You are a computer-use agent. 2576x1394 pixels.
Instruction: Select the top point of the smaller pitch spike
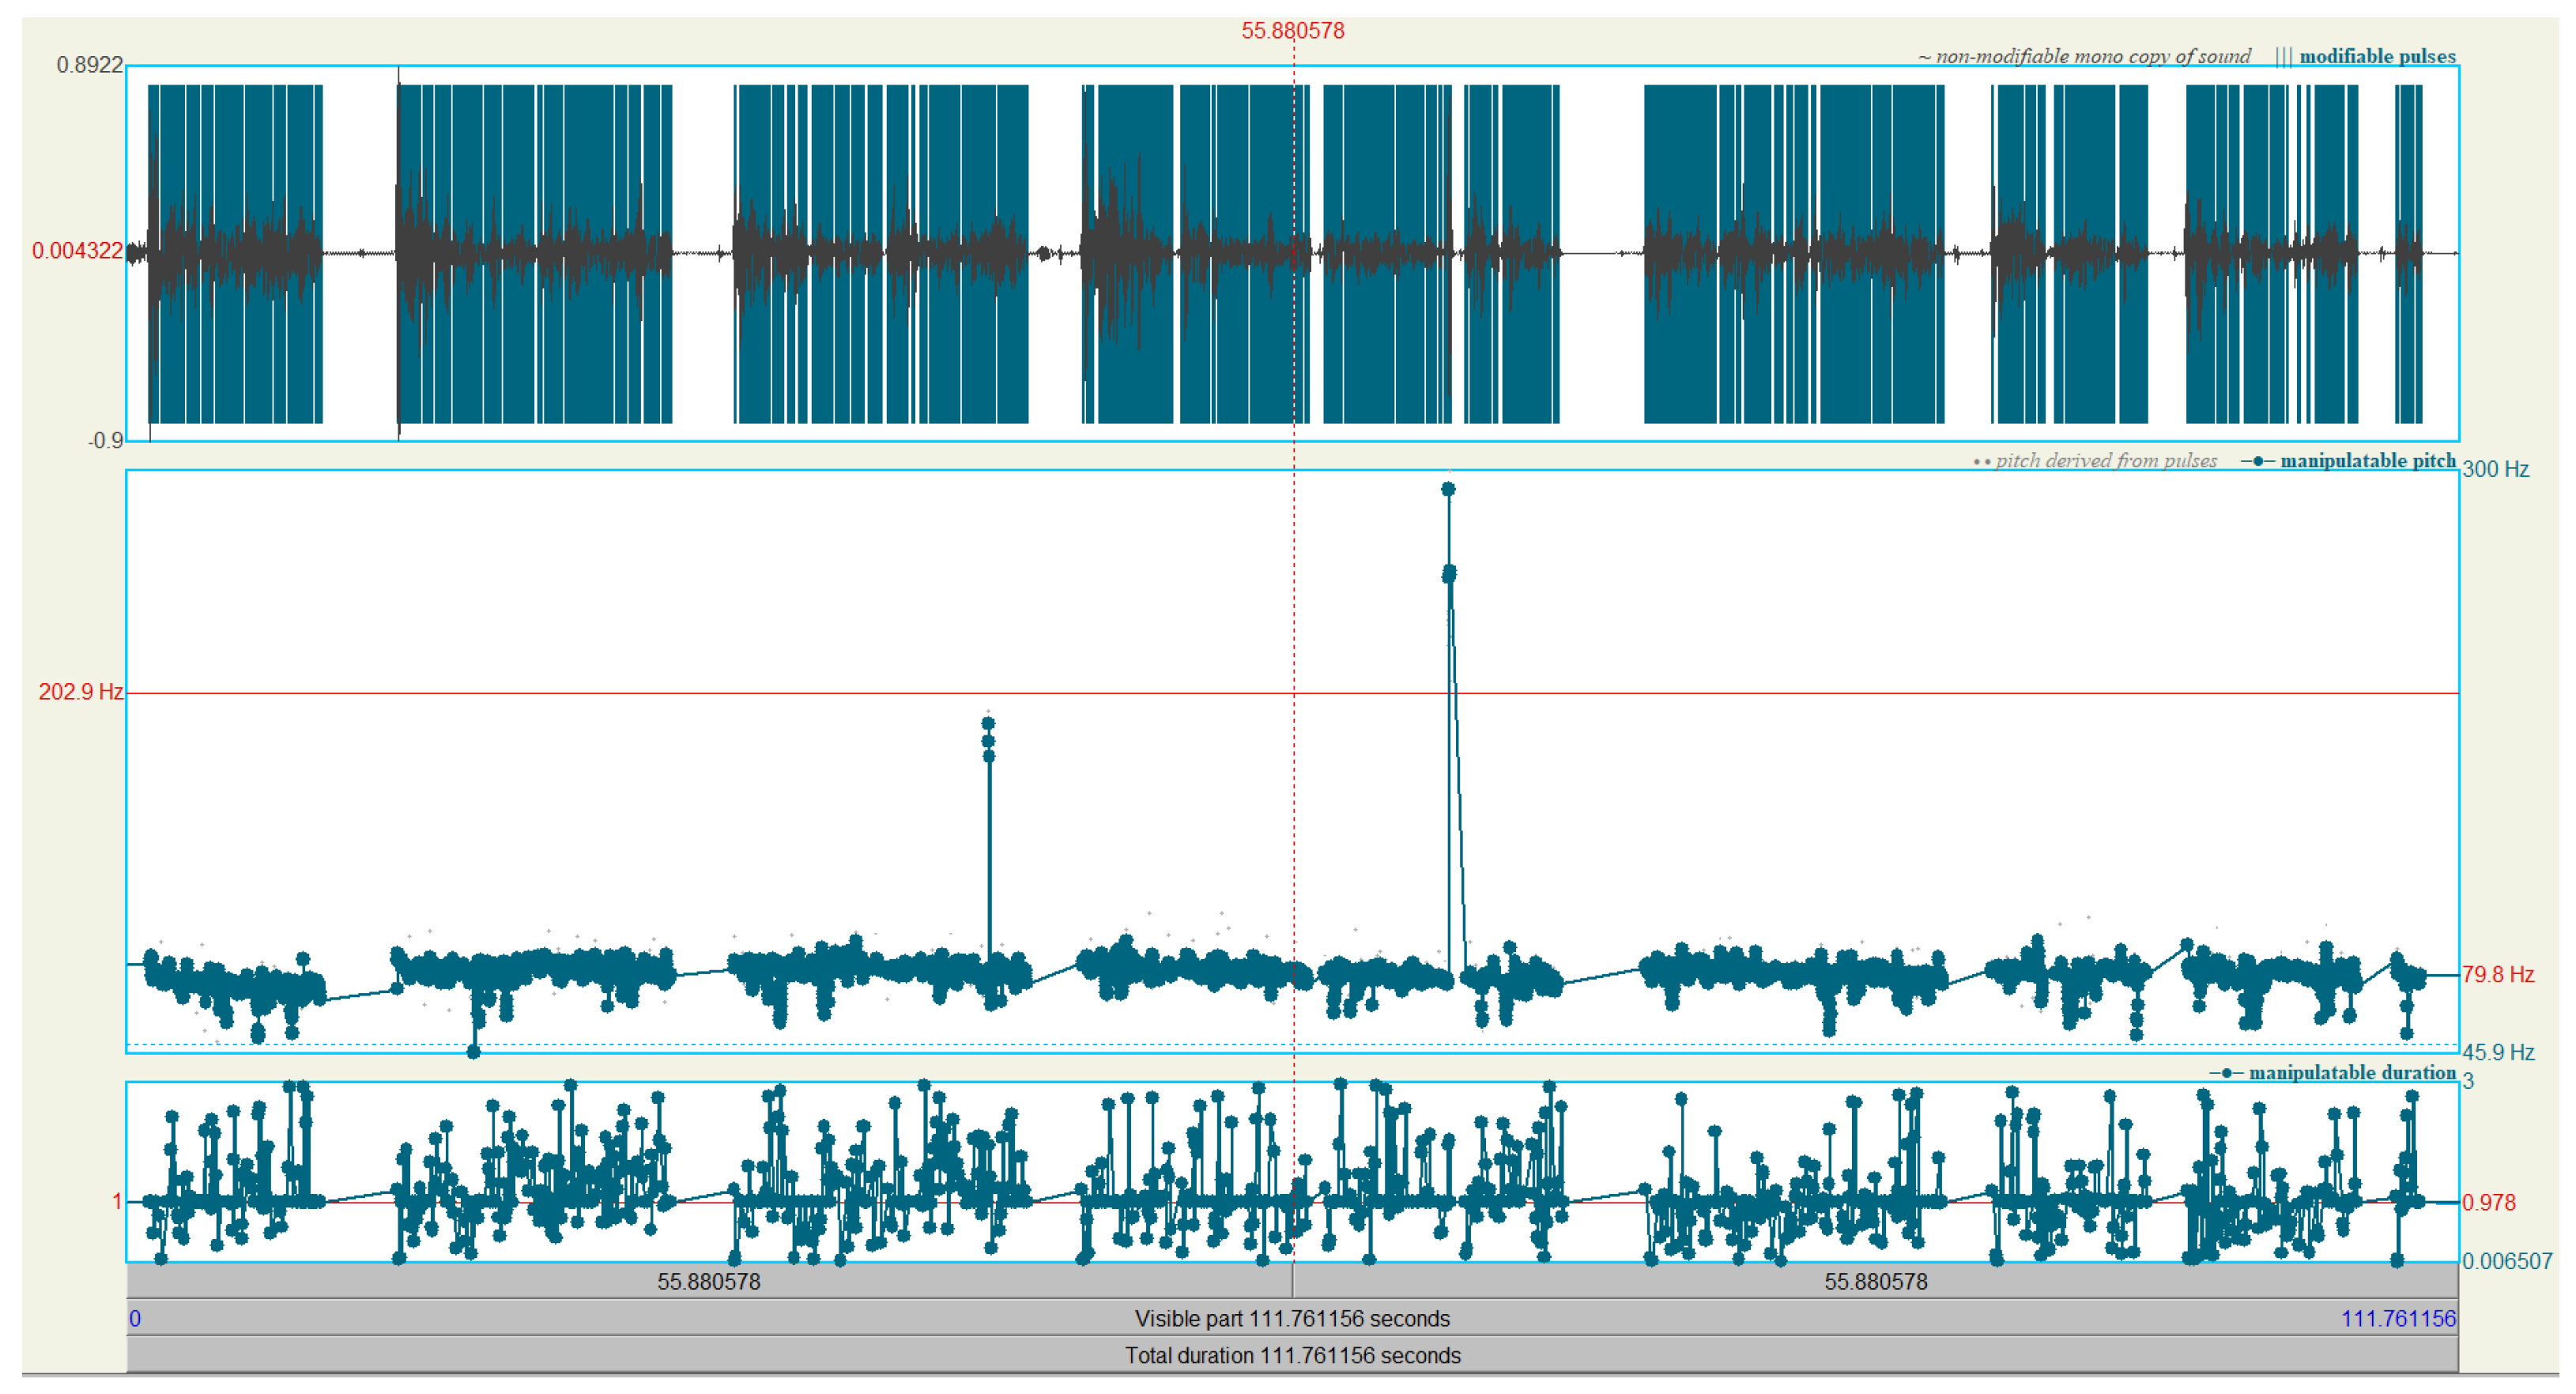(988, 723)
